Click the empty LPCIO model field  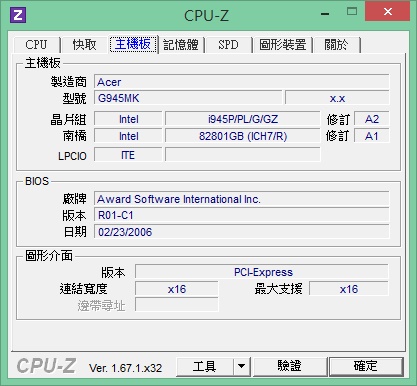click(243, 155)
